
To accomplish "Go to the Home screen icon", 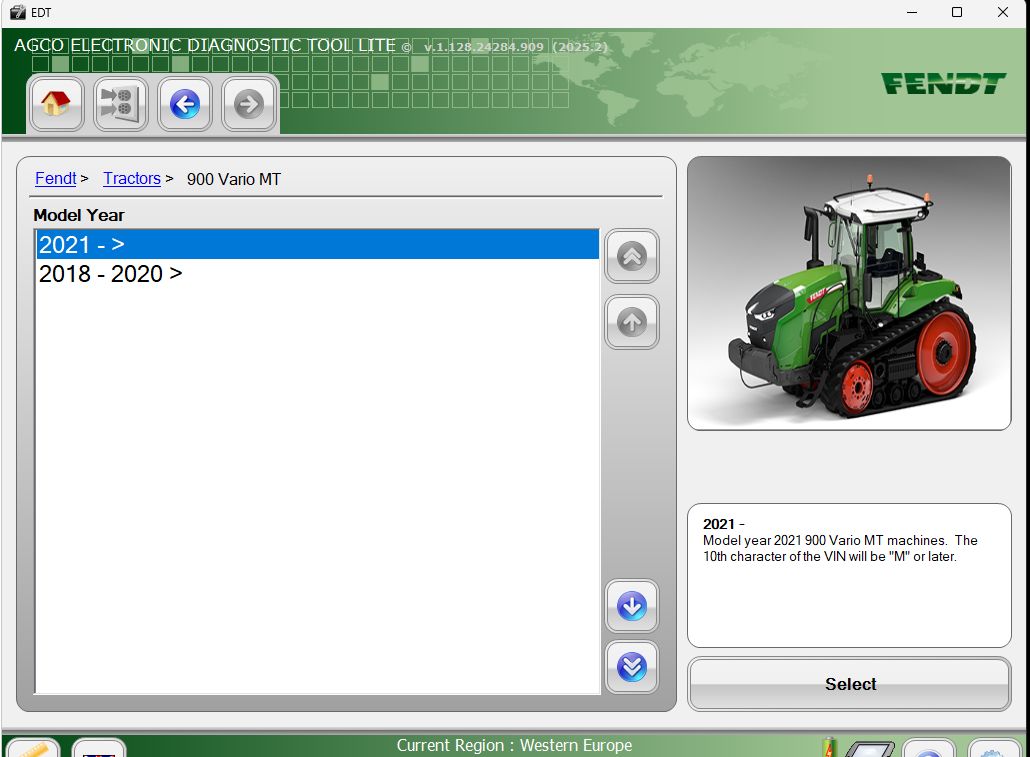I will (55, 104).
